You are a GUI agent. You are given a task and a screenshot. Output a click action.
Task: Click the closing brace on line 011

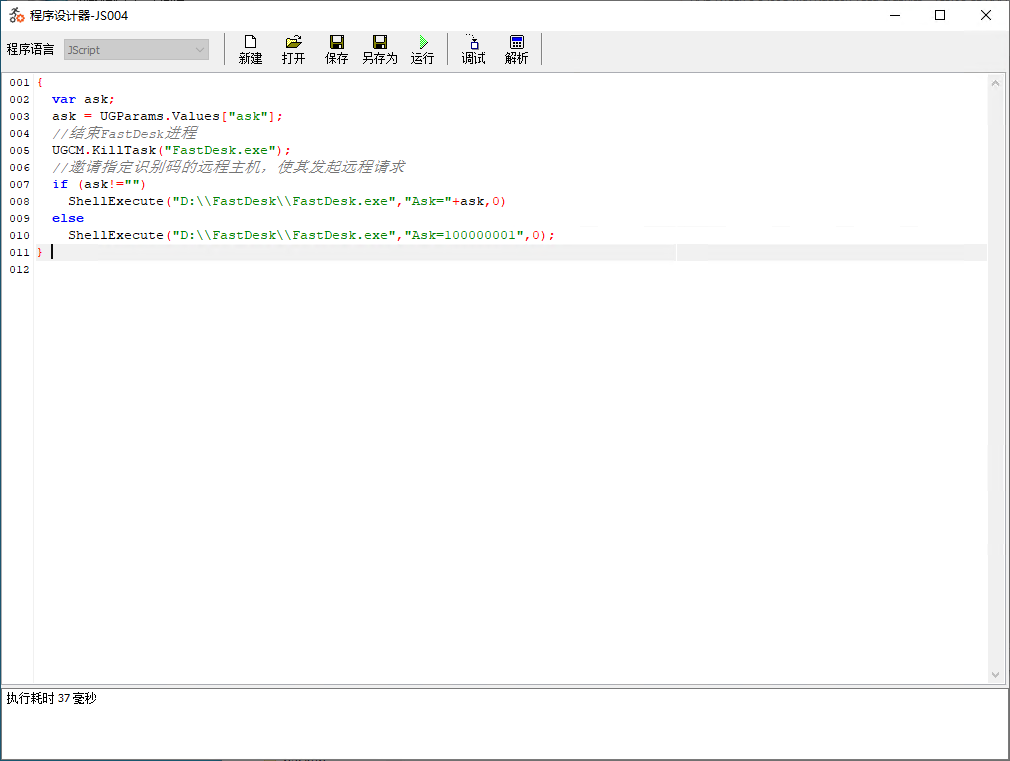[x=39, y=252]
